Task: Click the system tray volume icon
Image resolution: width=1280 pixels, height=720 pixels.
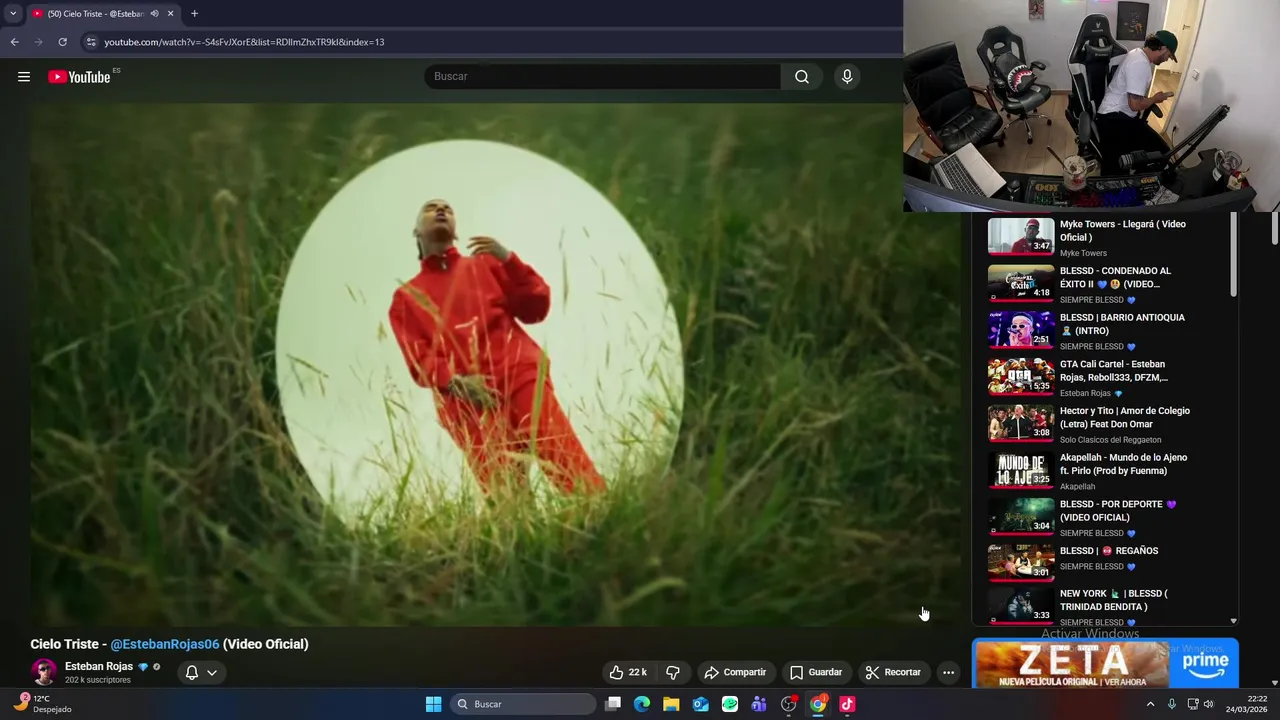Action: 1209,704
